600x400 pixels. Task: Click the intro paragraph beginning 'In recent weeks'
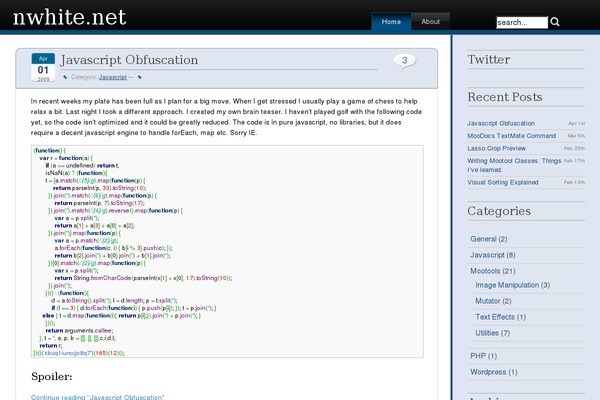226,117
